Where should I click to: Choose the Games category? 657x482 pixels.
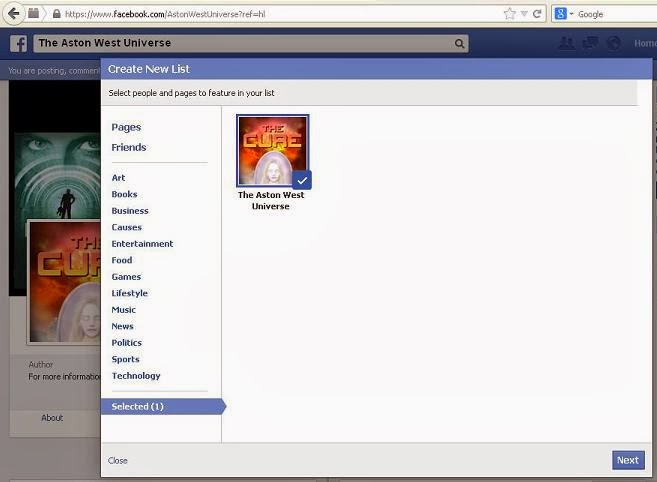pos(126,277)
